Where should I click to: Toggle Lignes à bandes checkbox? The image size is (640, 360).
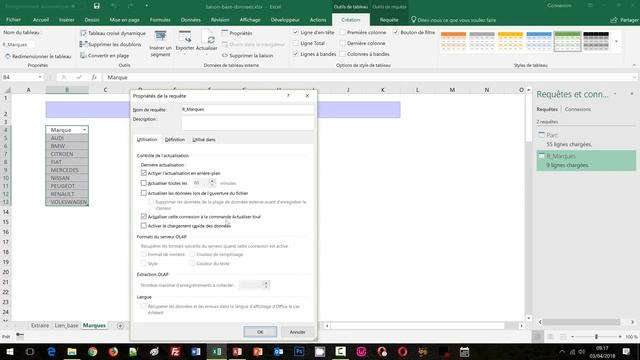(x=296, y=54)
